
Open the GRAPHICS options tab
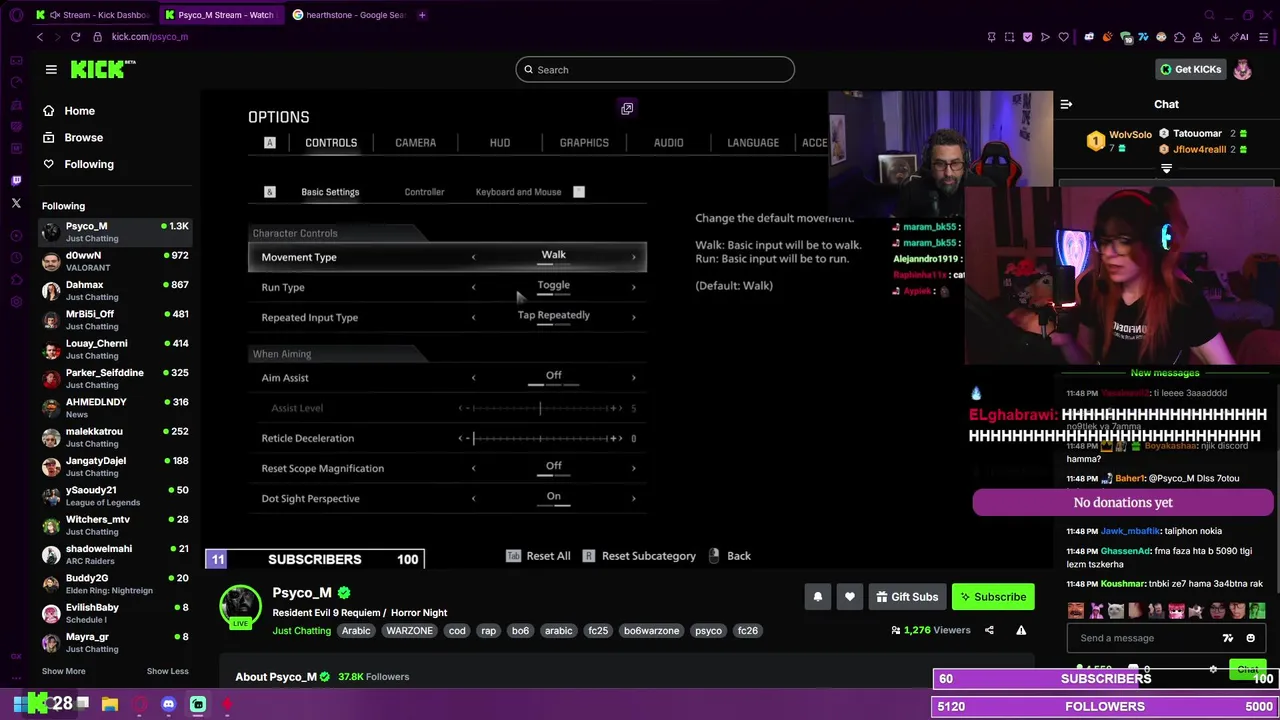[584, 143]
